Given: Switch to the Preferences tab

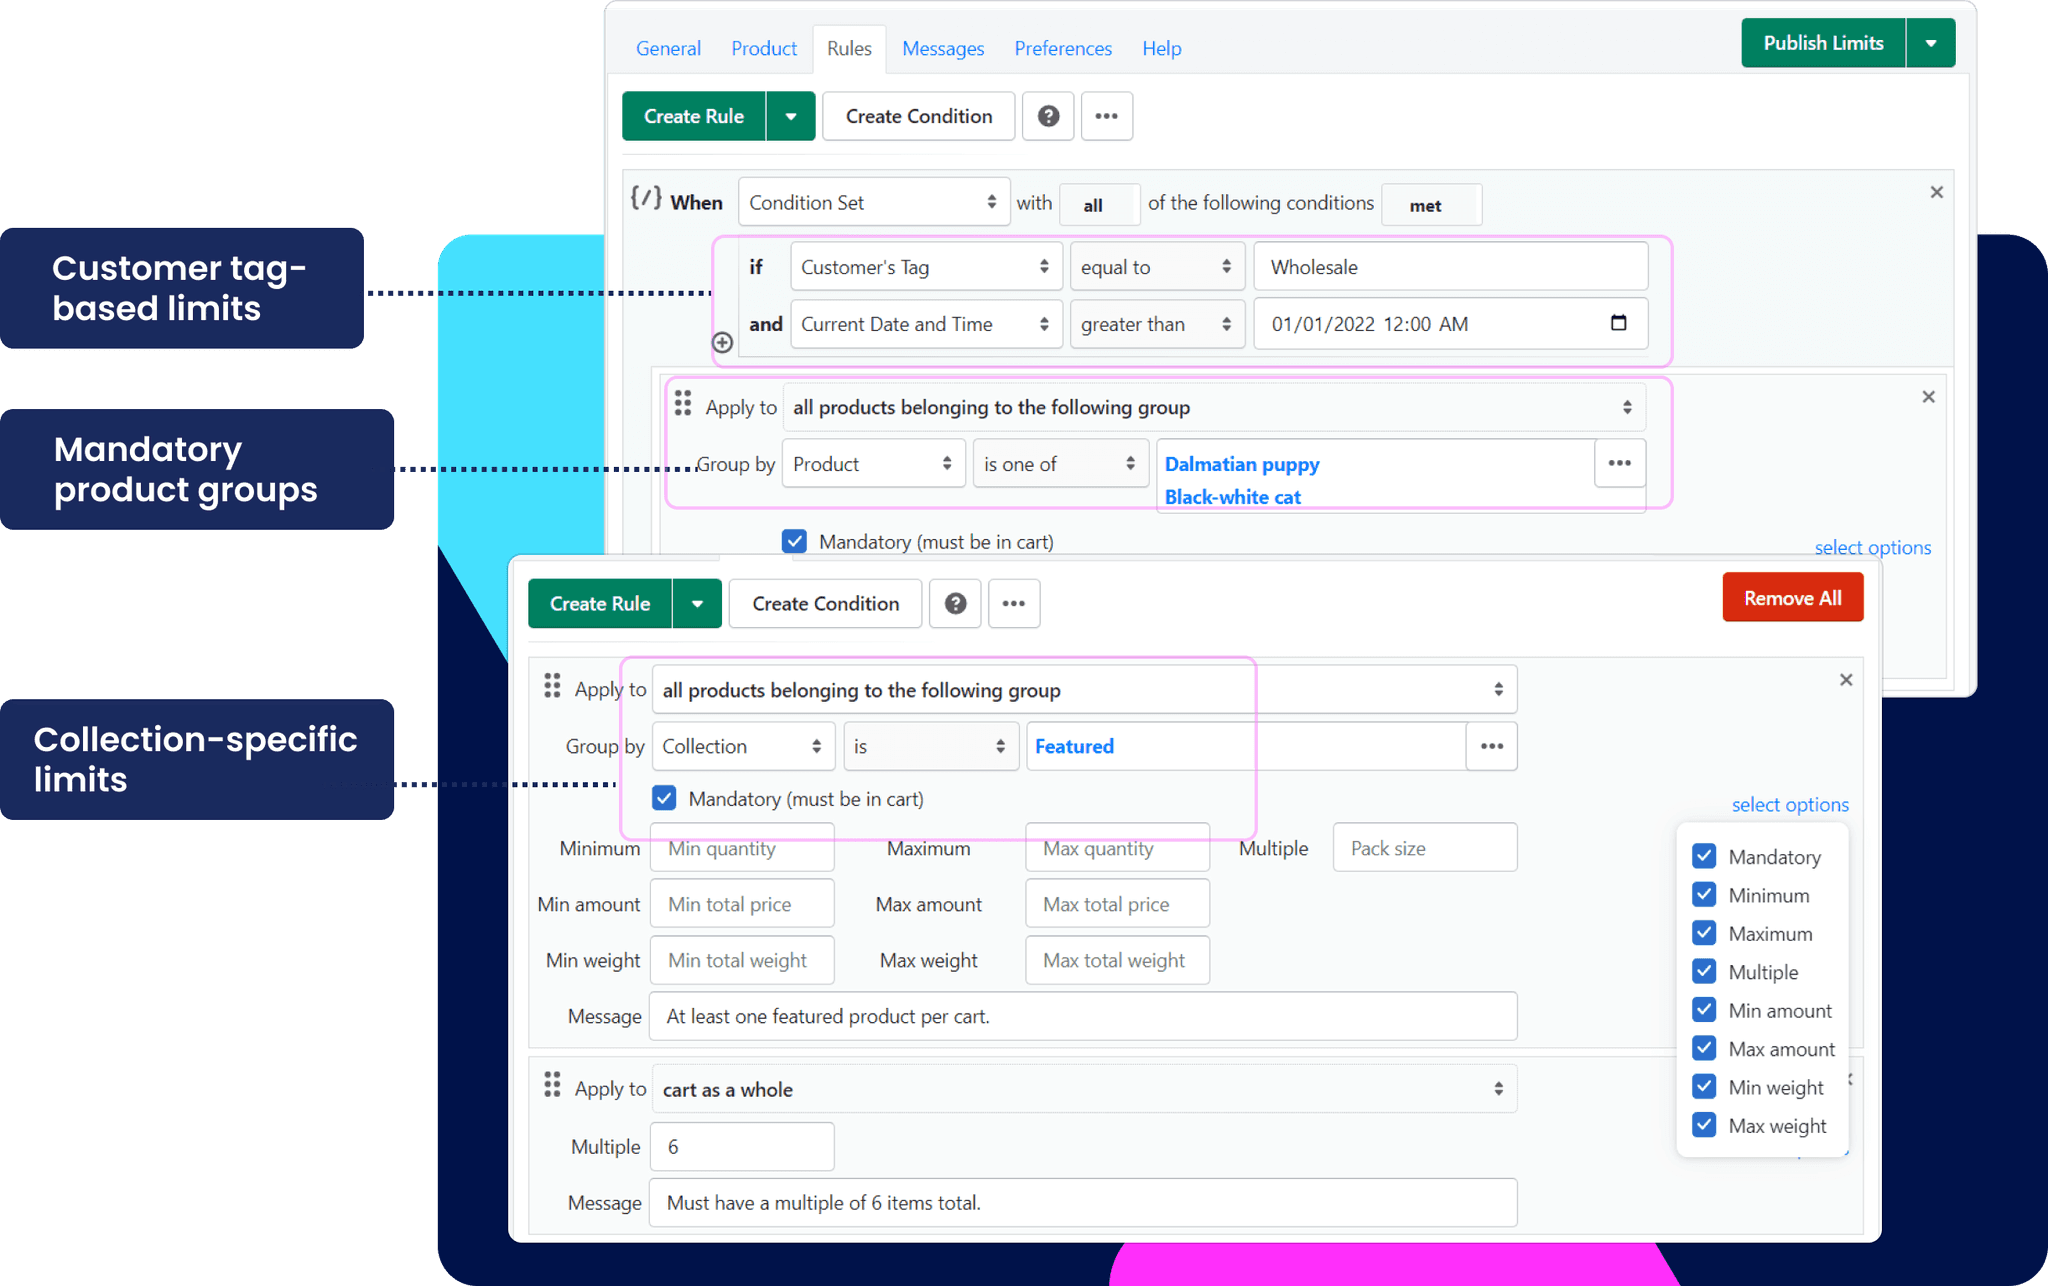Looking at the screenshot, I should pyautogui.click(x=1062, y=47).
